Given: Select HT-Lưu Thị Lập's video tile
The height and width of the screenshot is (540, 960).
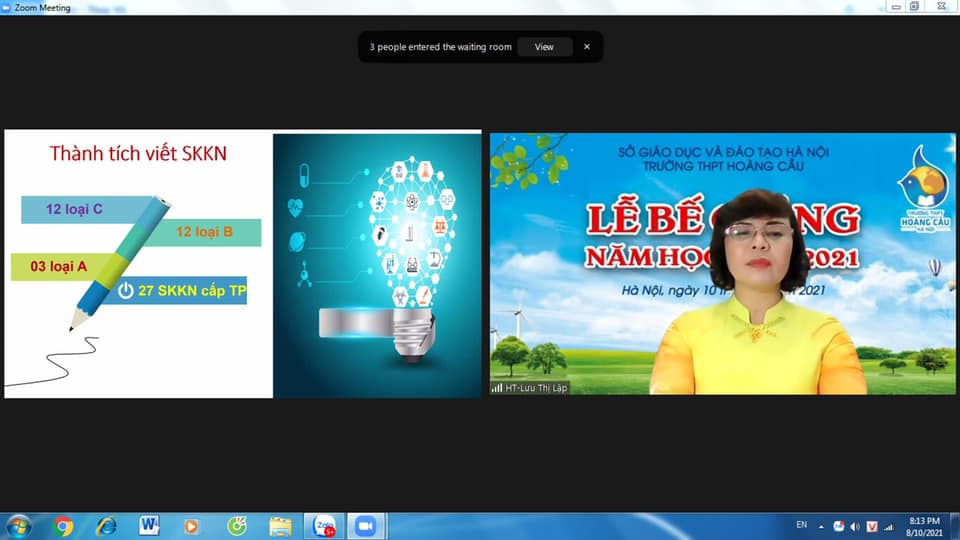Looking at the screenshot, I should [x=722, y=264].
